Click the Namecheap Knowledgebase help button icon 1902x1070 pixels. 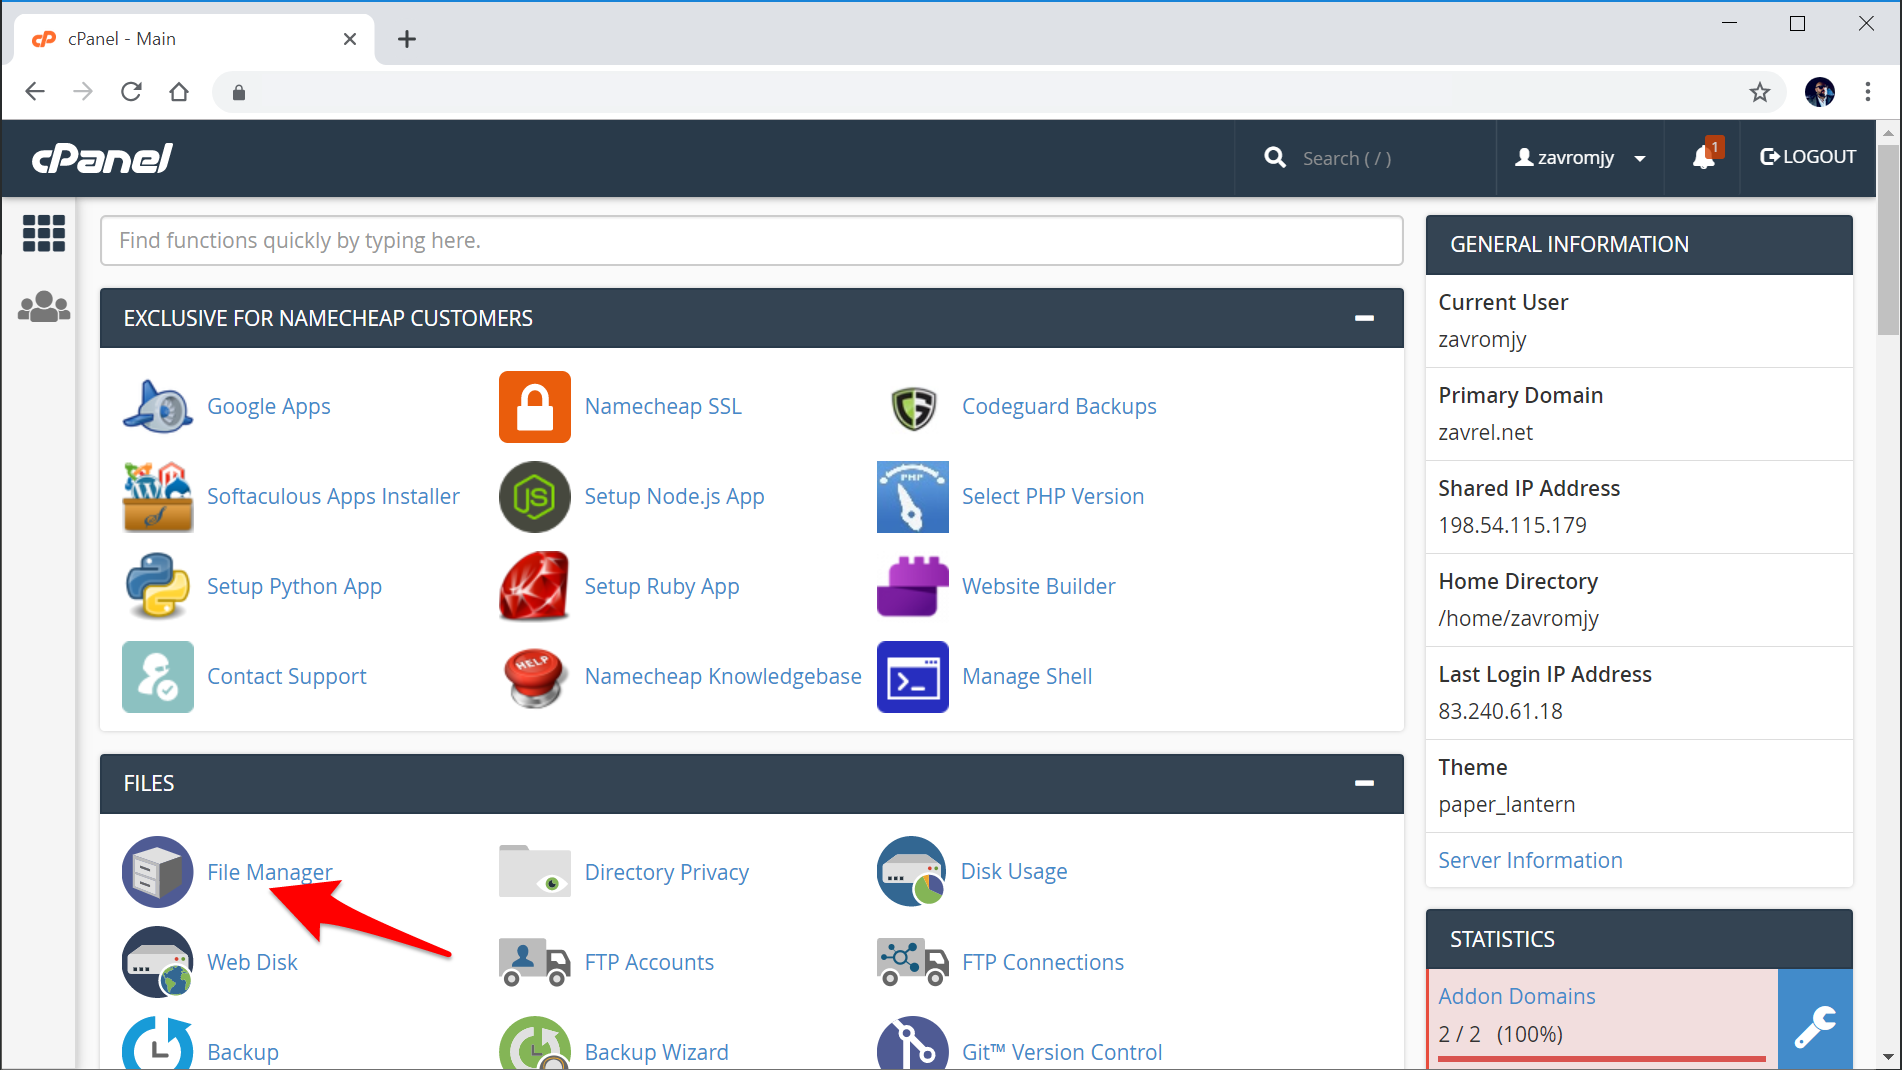coord(535,677)
